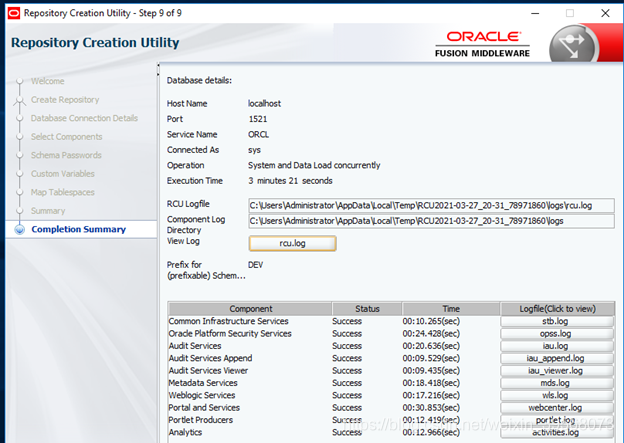Select the Summary step in sidebar
624x443 pixels.
click(x=48, y=211)
